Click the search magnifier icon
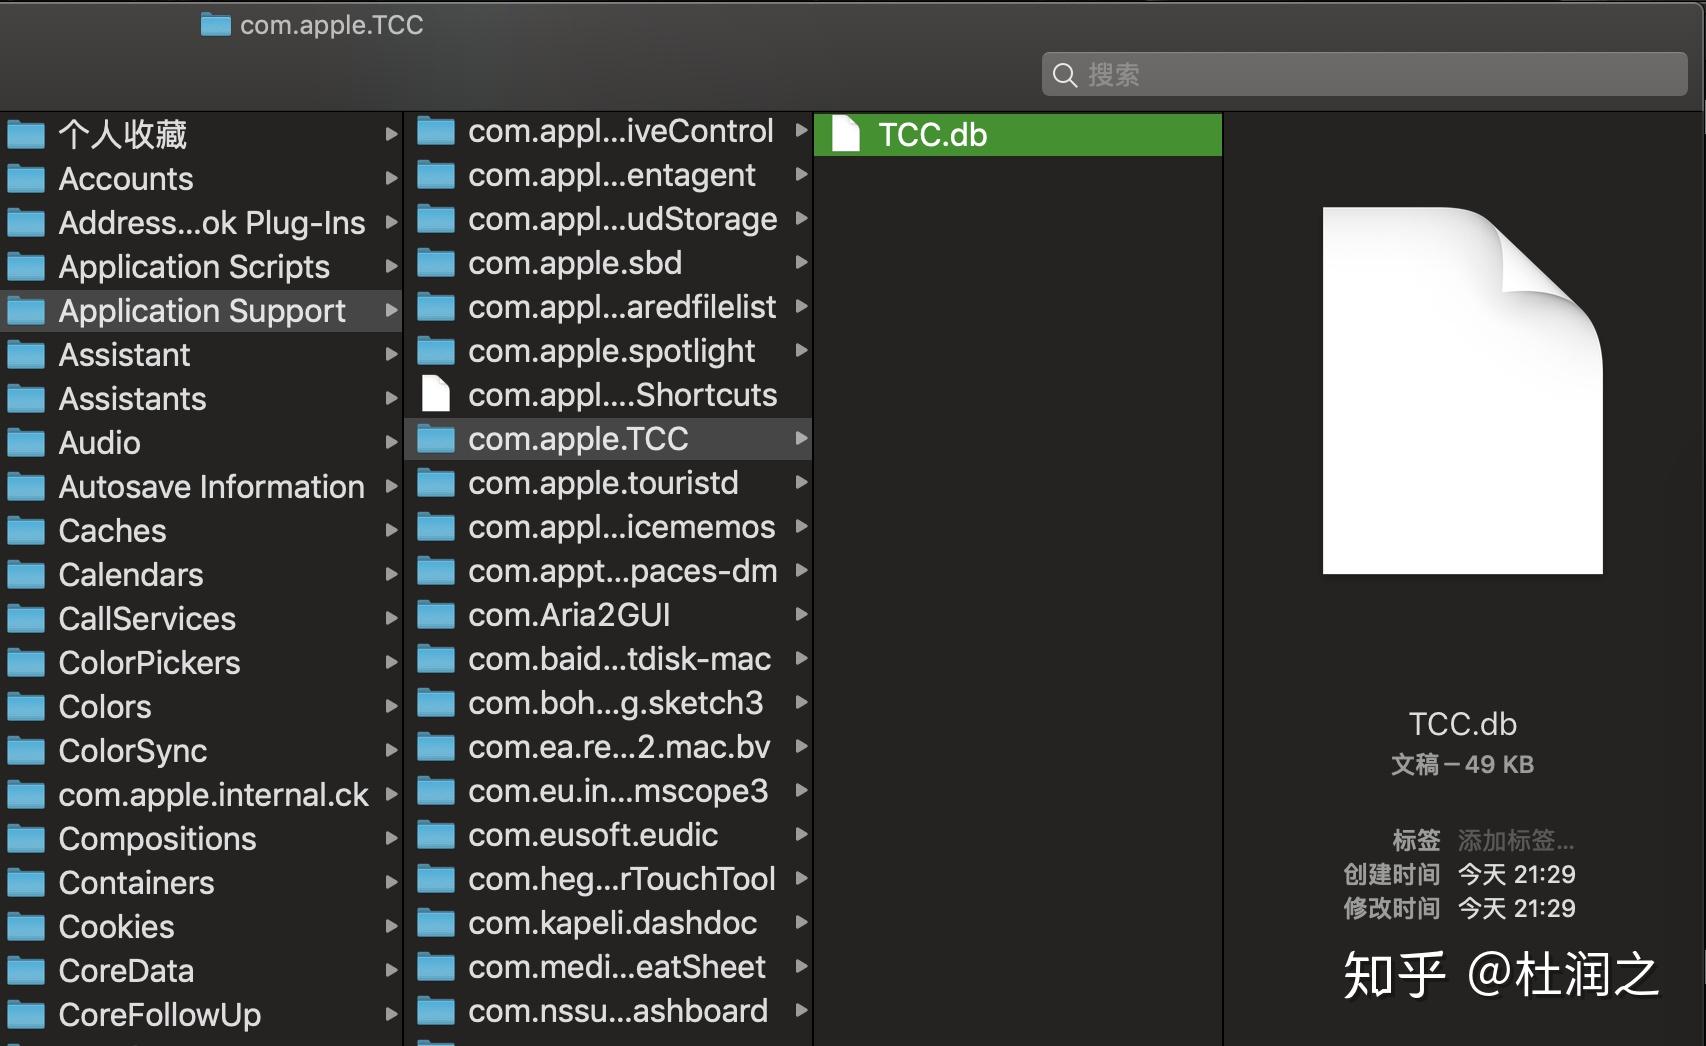The height and width of the screenshot is (1046, 1706). point(1065,75)
